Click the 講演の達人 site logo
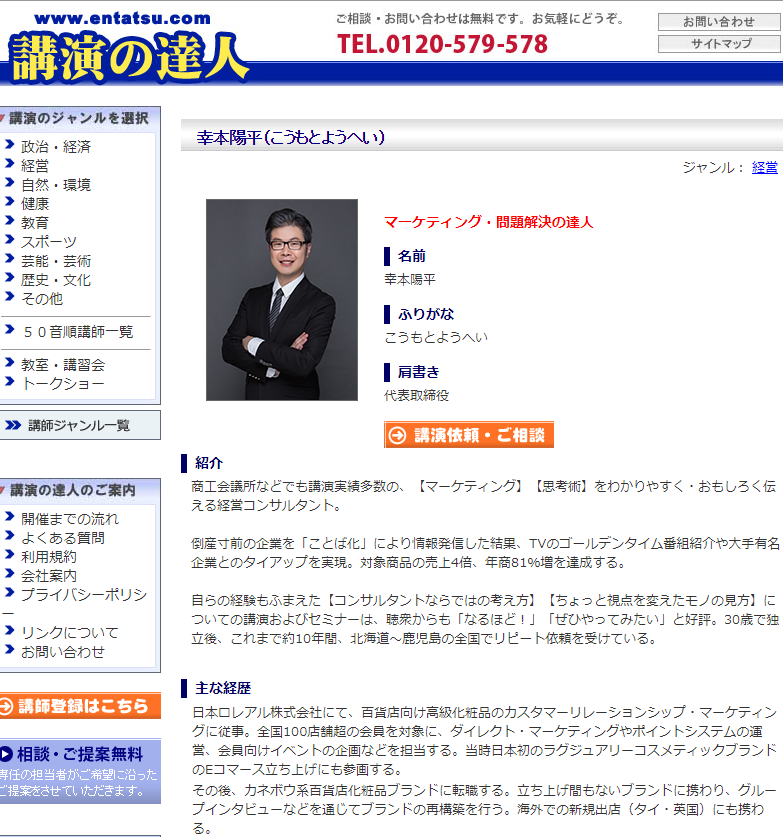The width and height of the screenshot is (783, 837). coord(128,52)
